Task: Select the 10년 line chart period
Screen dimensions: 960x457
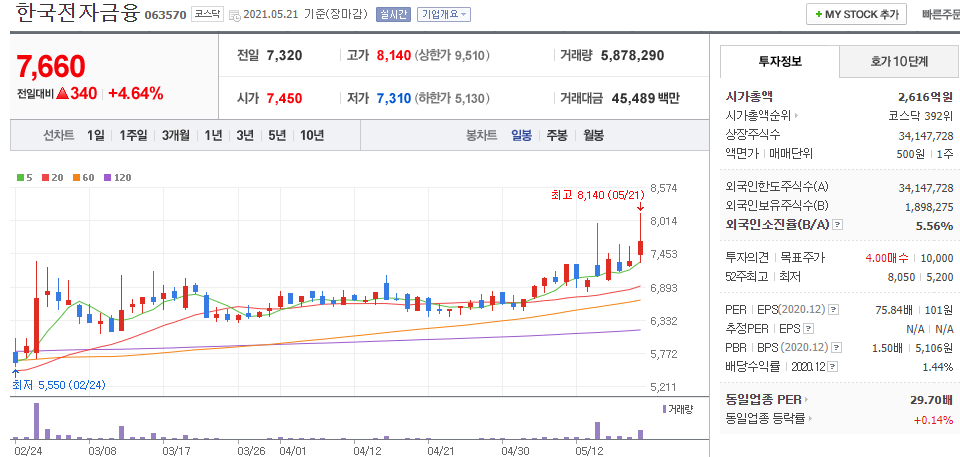Action: pyautogui.click(x=312, y=135)
